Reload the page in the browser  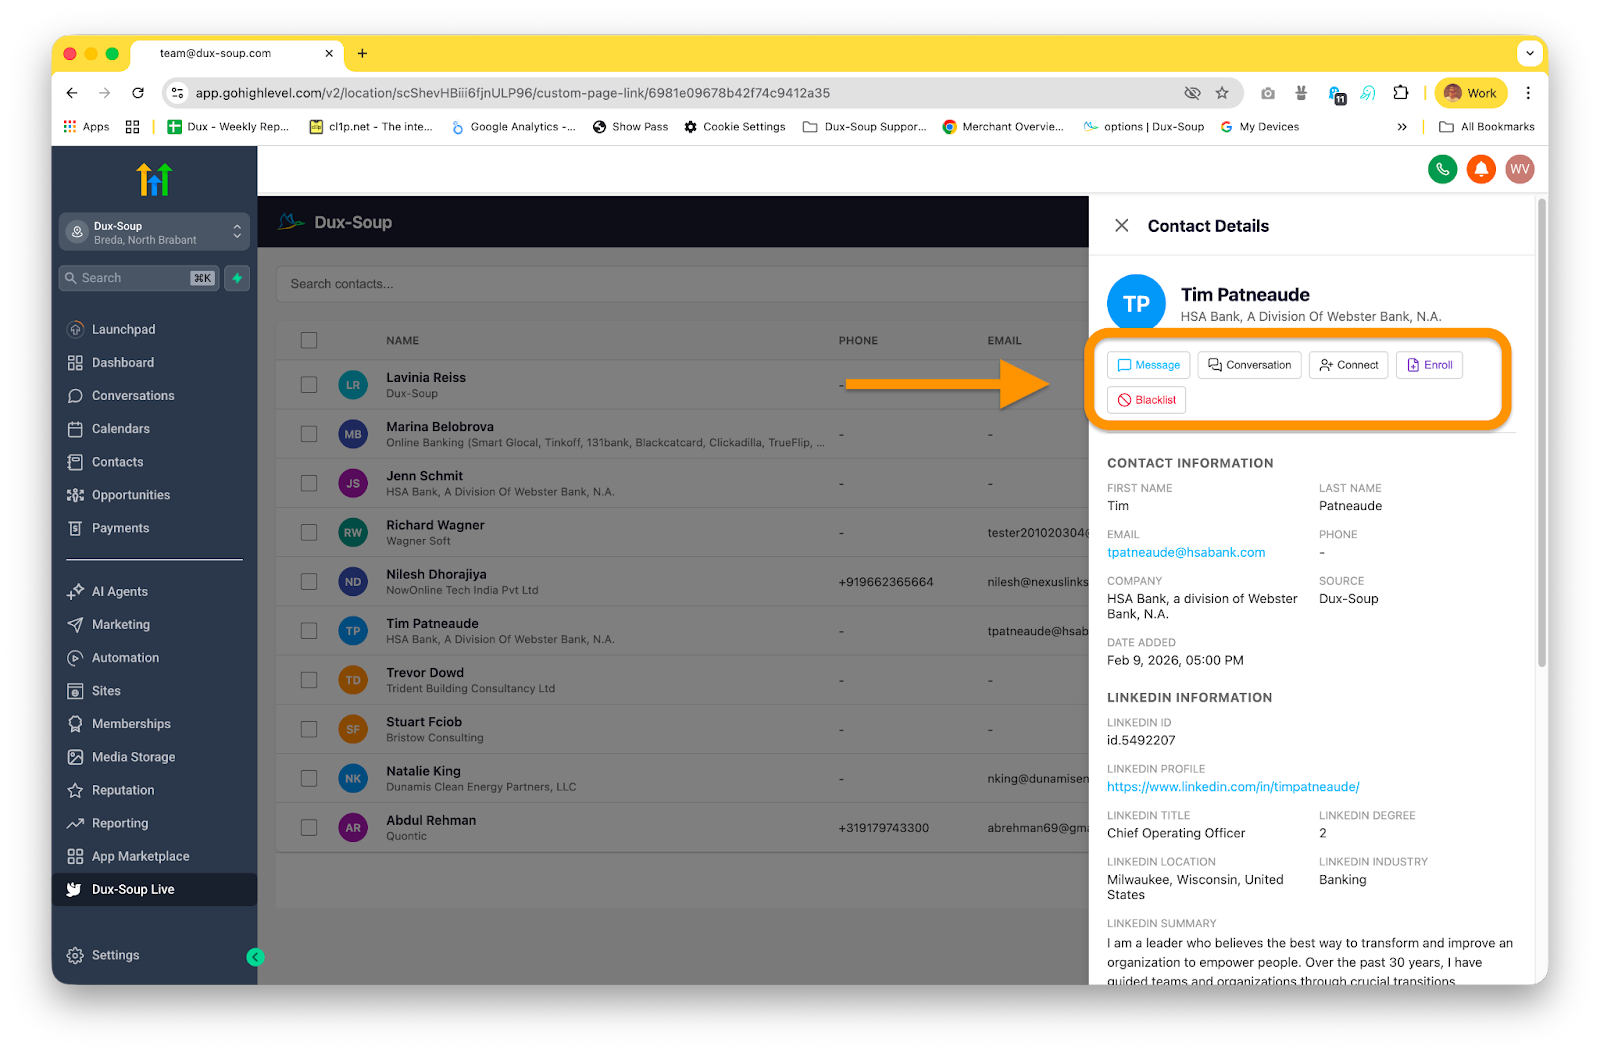pos(138,93)
